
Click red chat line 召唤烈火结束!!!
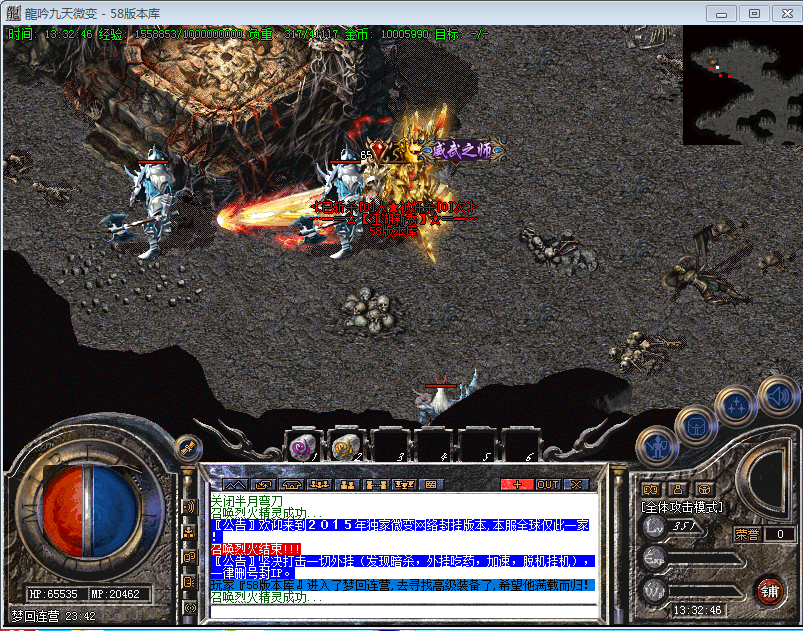(x=256, y=549)
